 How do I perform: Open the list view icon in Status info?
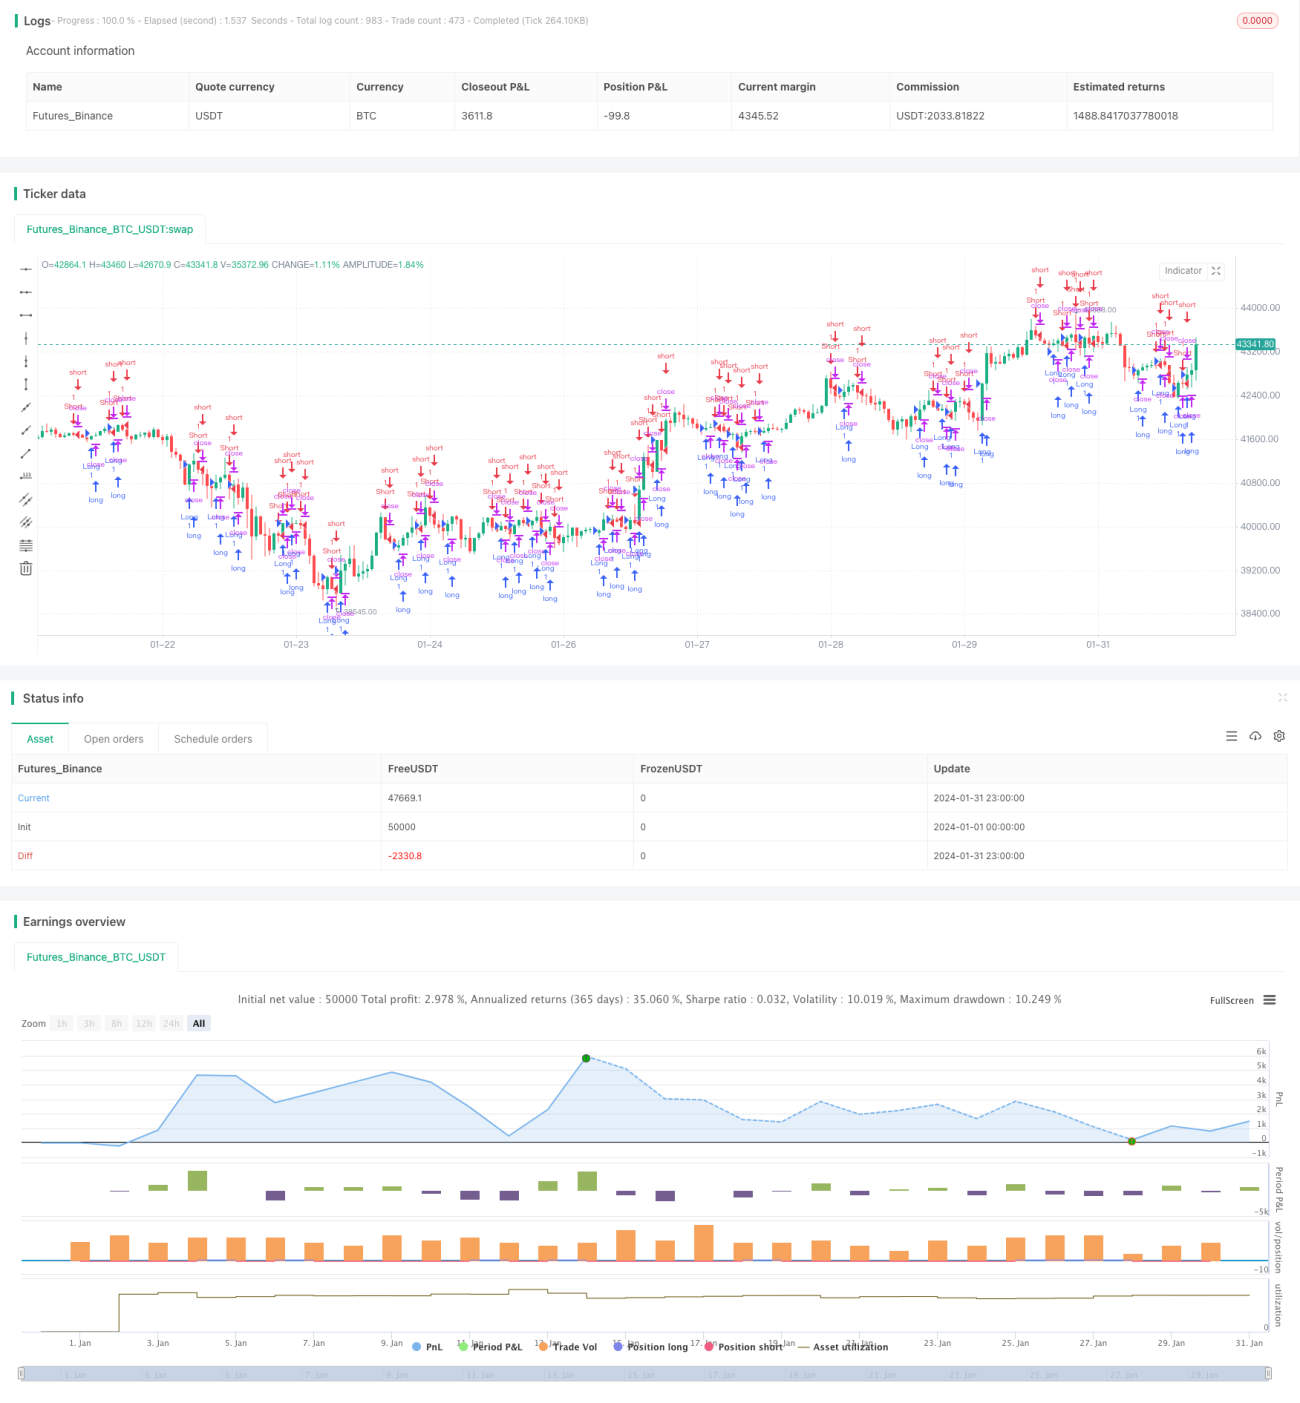tap(1231, 736)
